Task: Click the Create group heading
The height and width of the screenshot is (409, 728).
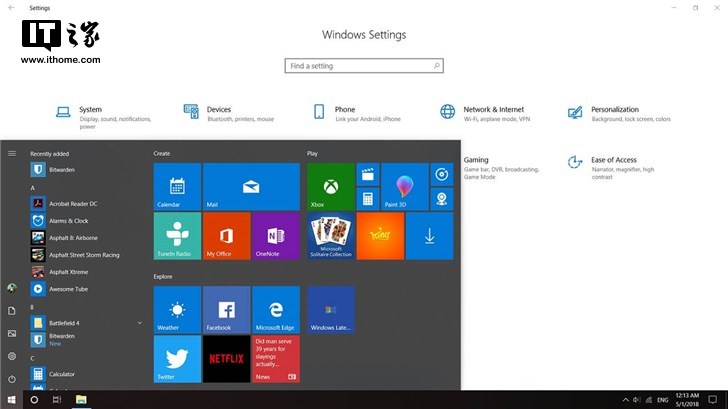Action: pos(162,154)
